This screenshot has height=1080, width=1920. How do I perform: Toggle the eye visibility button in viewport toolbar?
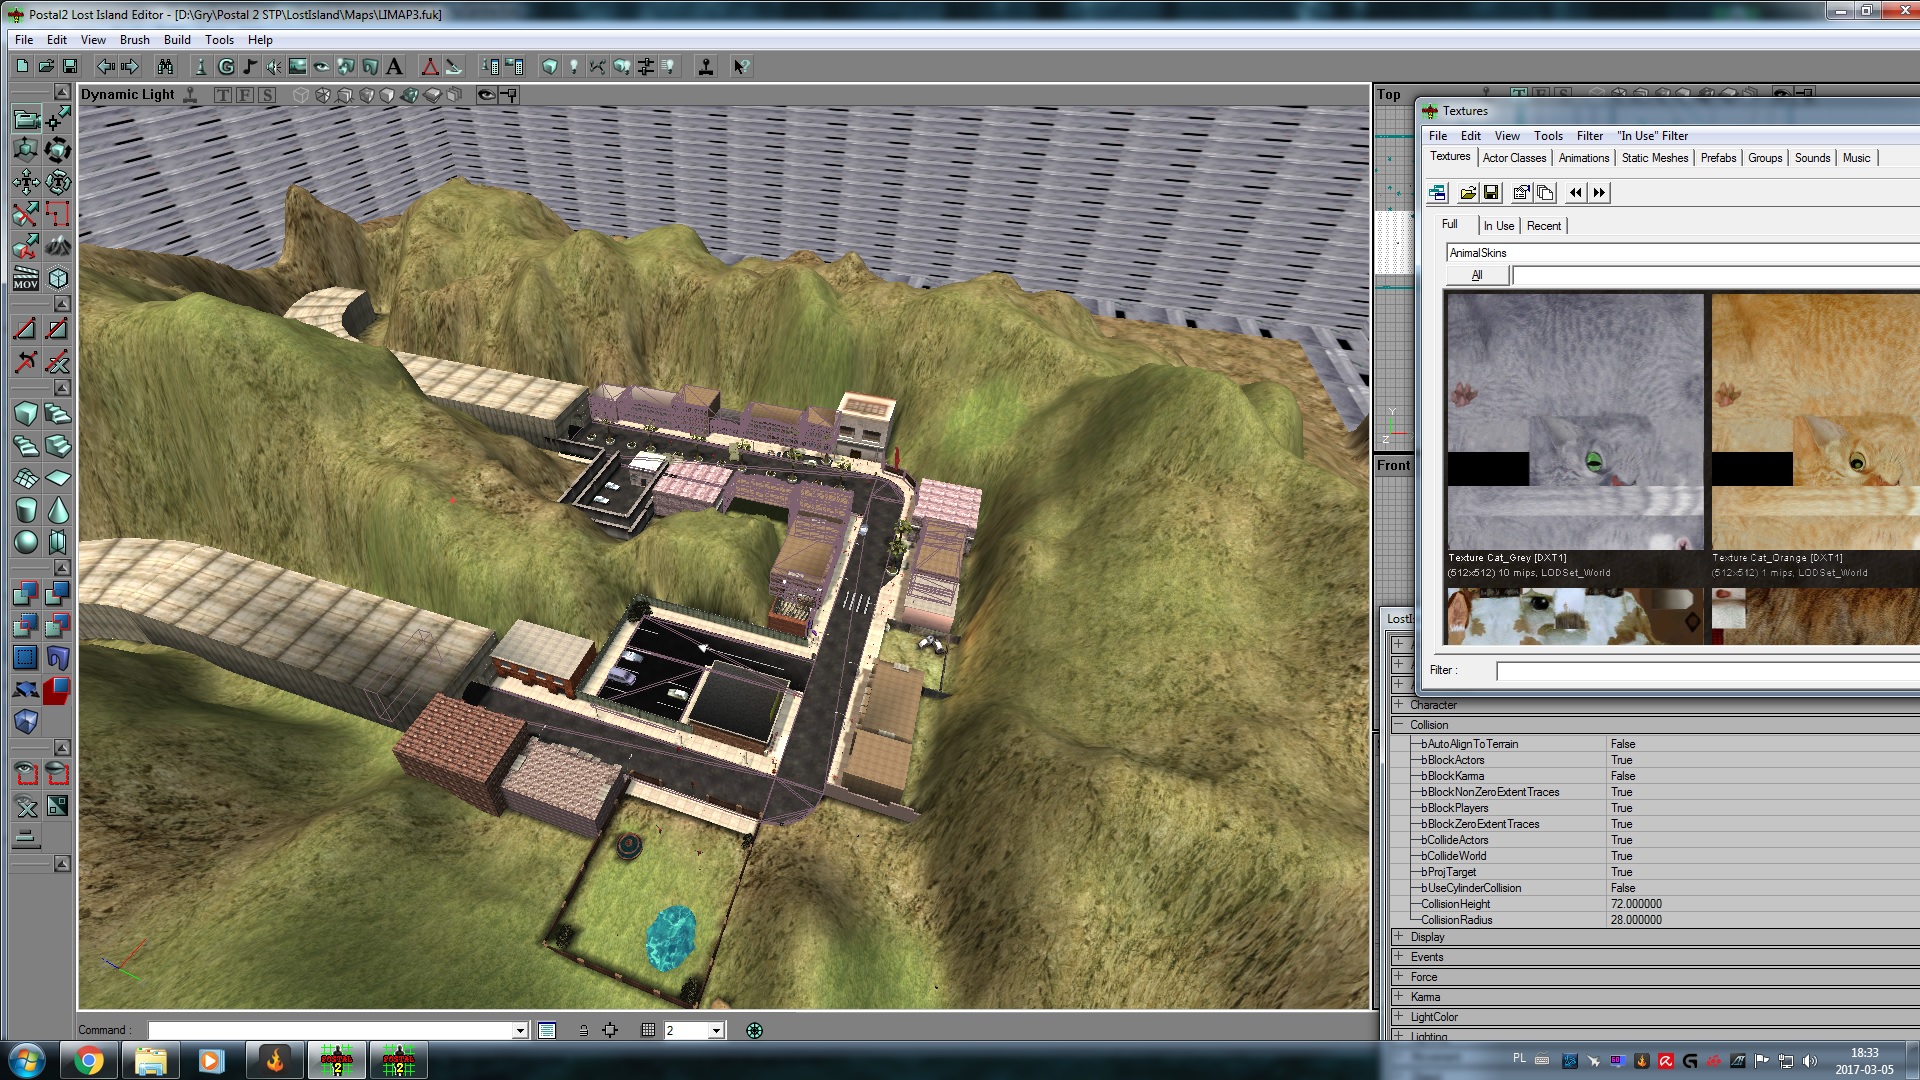[x=486, y=95]
